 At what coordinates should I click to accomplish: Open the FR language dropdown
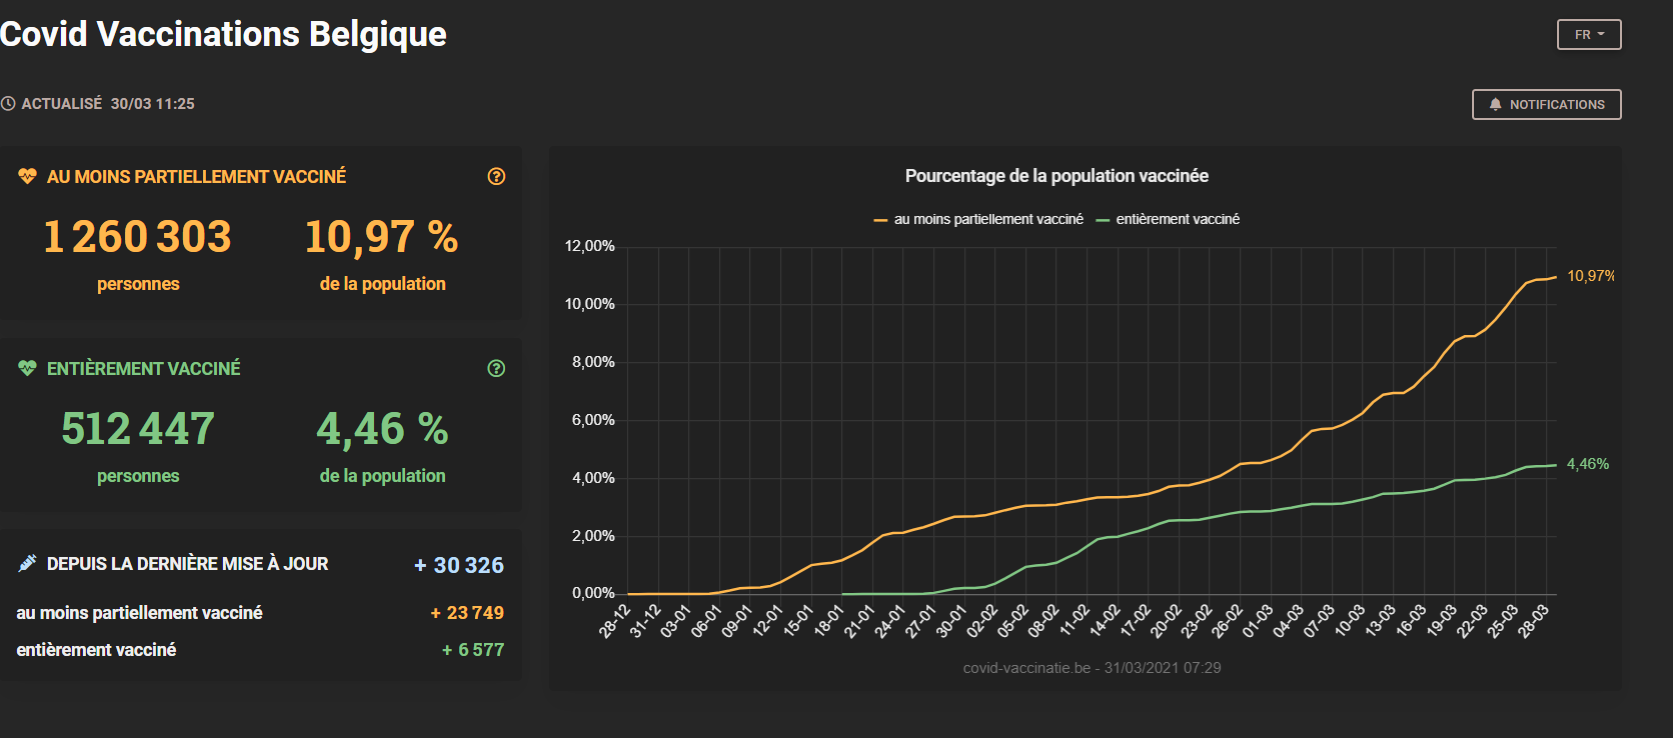point(1588,35)
